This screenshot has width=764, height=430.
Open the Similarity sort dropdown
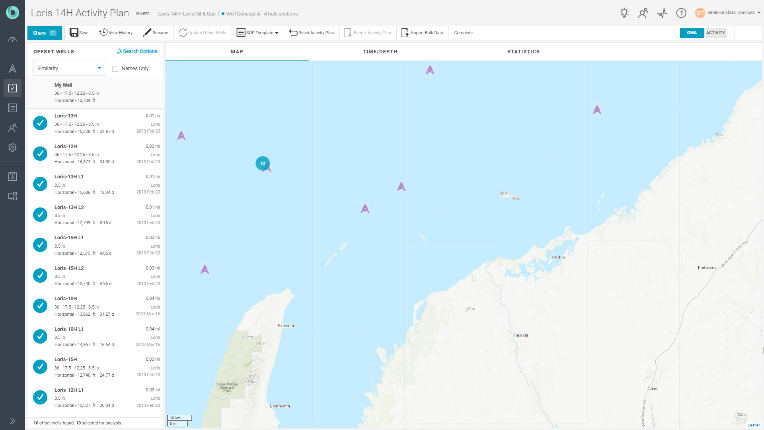coord(69,68)
